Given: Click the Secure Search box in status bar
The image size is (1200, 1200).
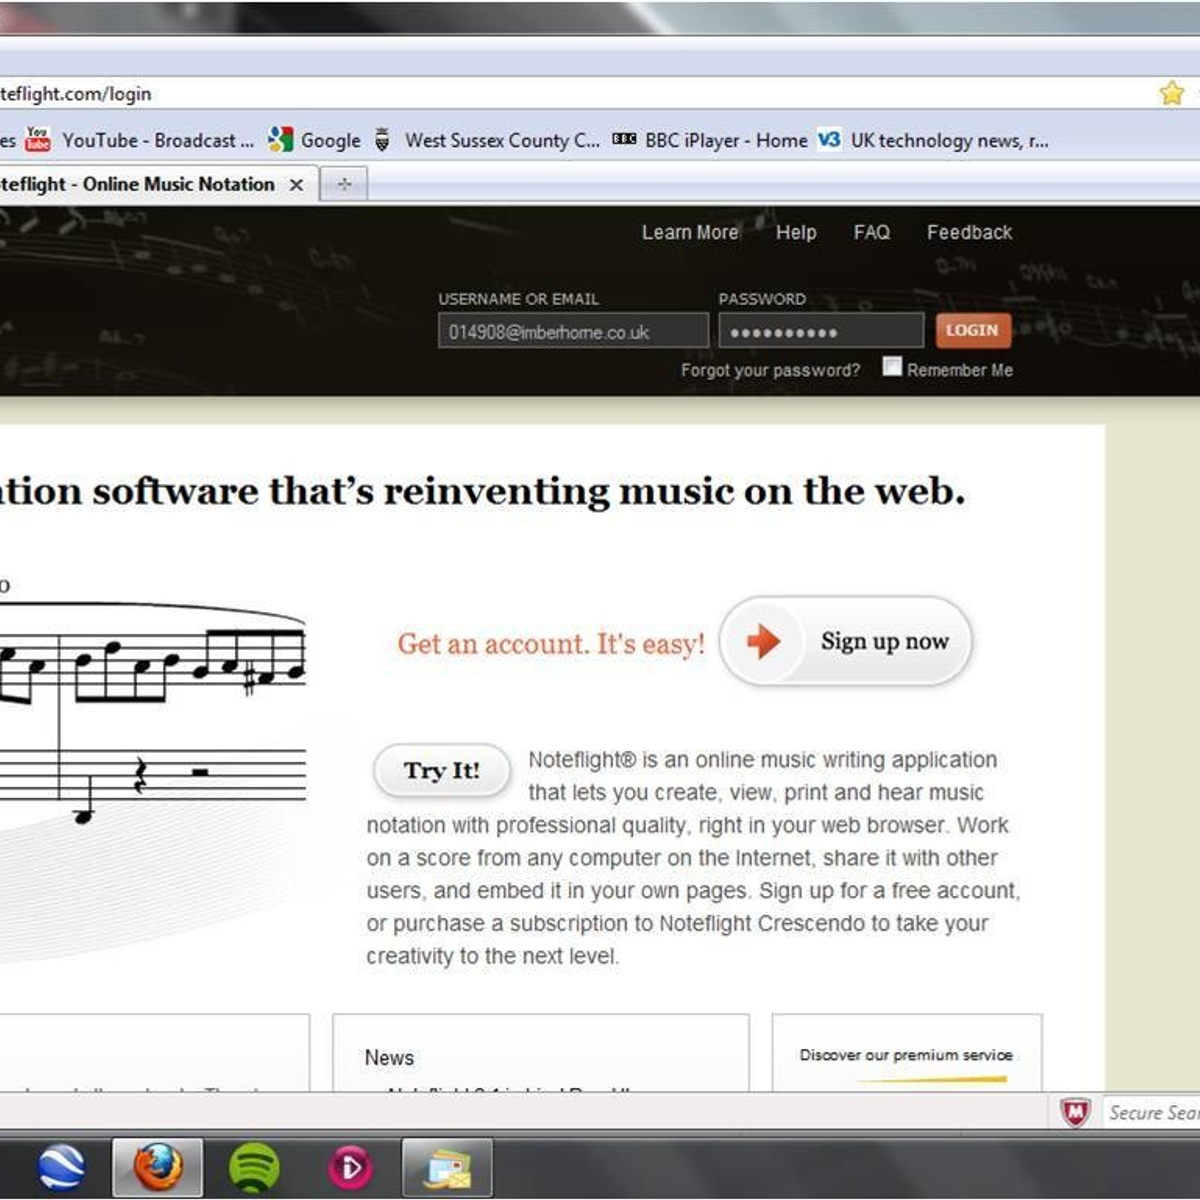Looking at the screenshot, I should pyautogui.click(x=1151, y=1112).
